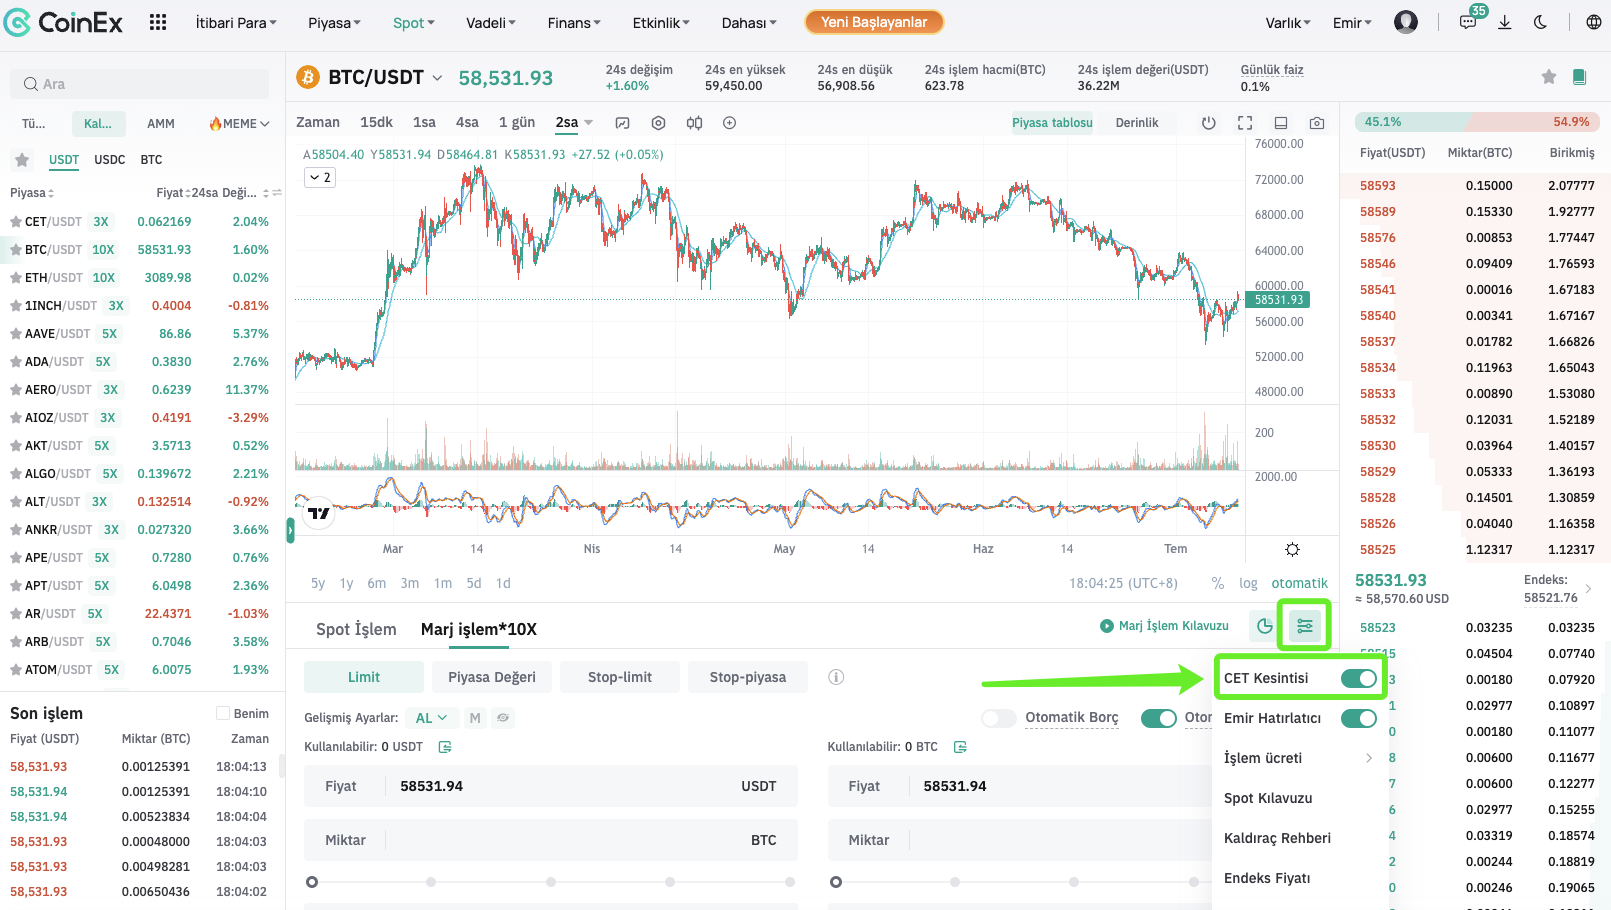Switch to the Derinlik chart view
This screenshot has width=1611, height=910.
coord(1137,123)
